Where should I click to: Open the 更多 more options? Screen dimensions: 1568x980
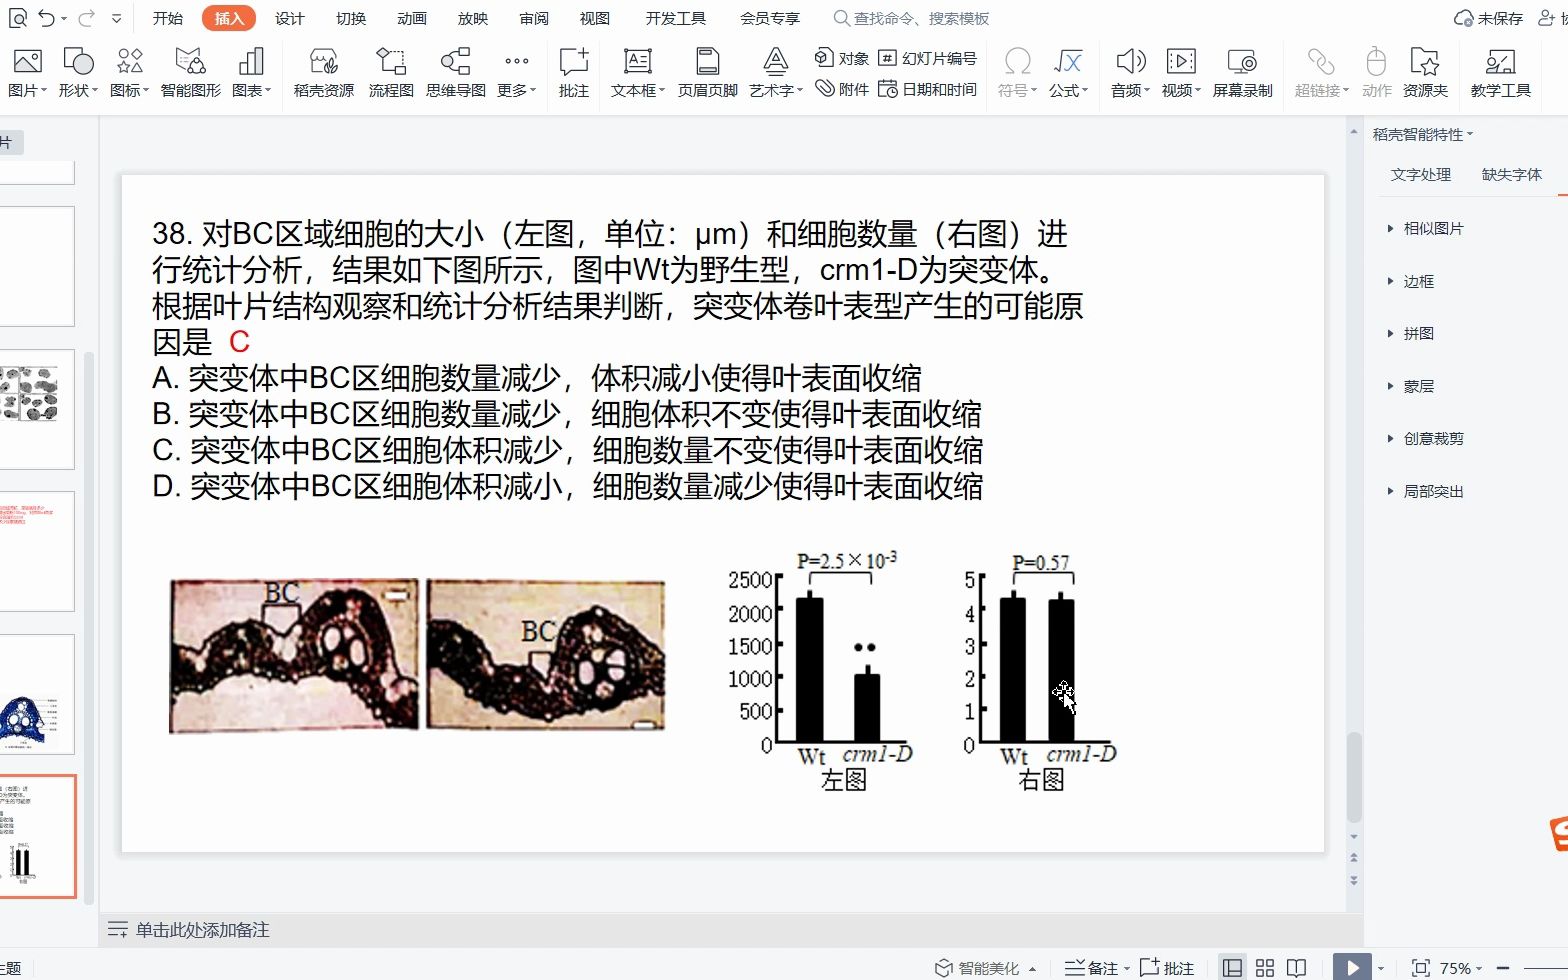pyautogui.click(x=516, y=73)
